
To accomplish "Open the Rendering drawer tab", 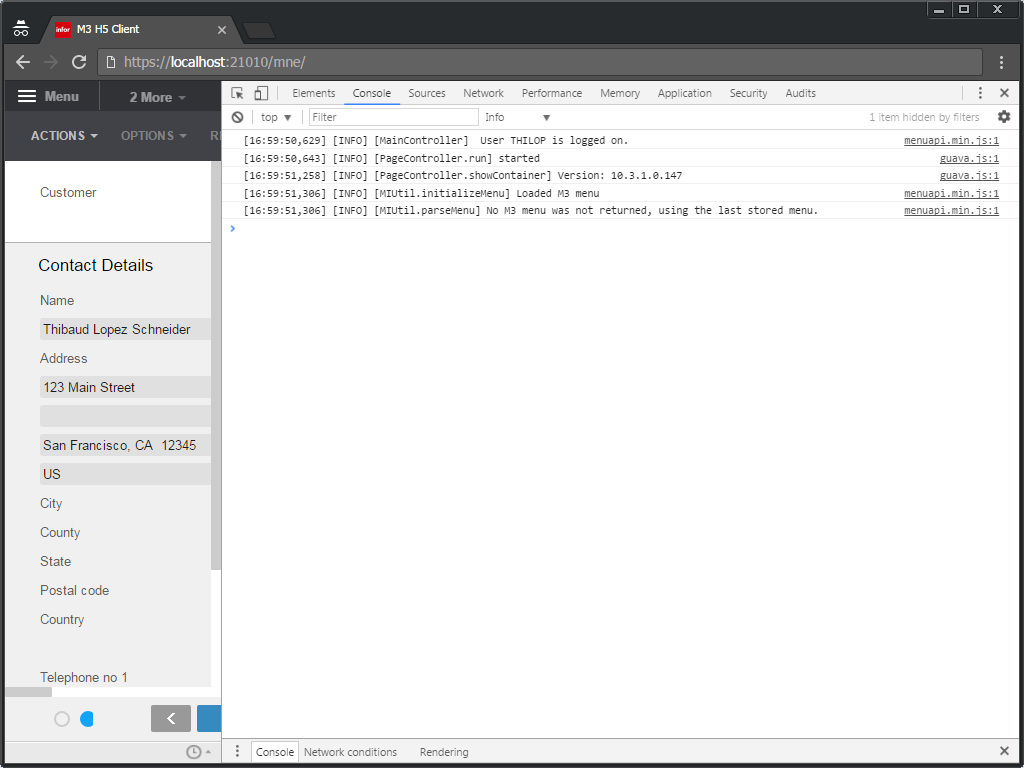I will 444,752.
